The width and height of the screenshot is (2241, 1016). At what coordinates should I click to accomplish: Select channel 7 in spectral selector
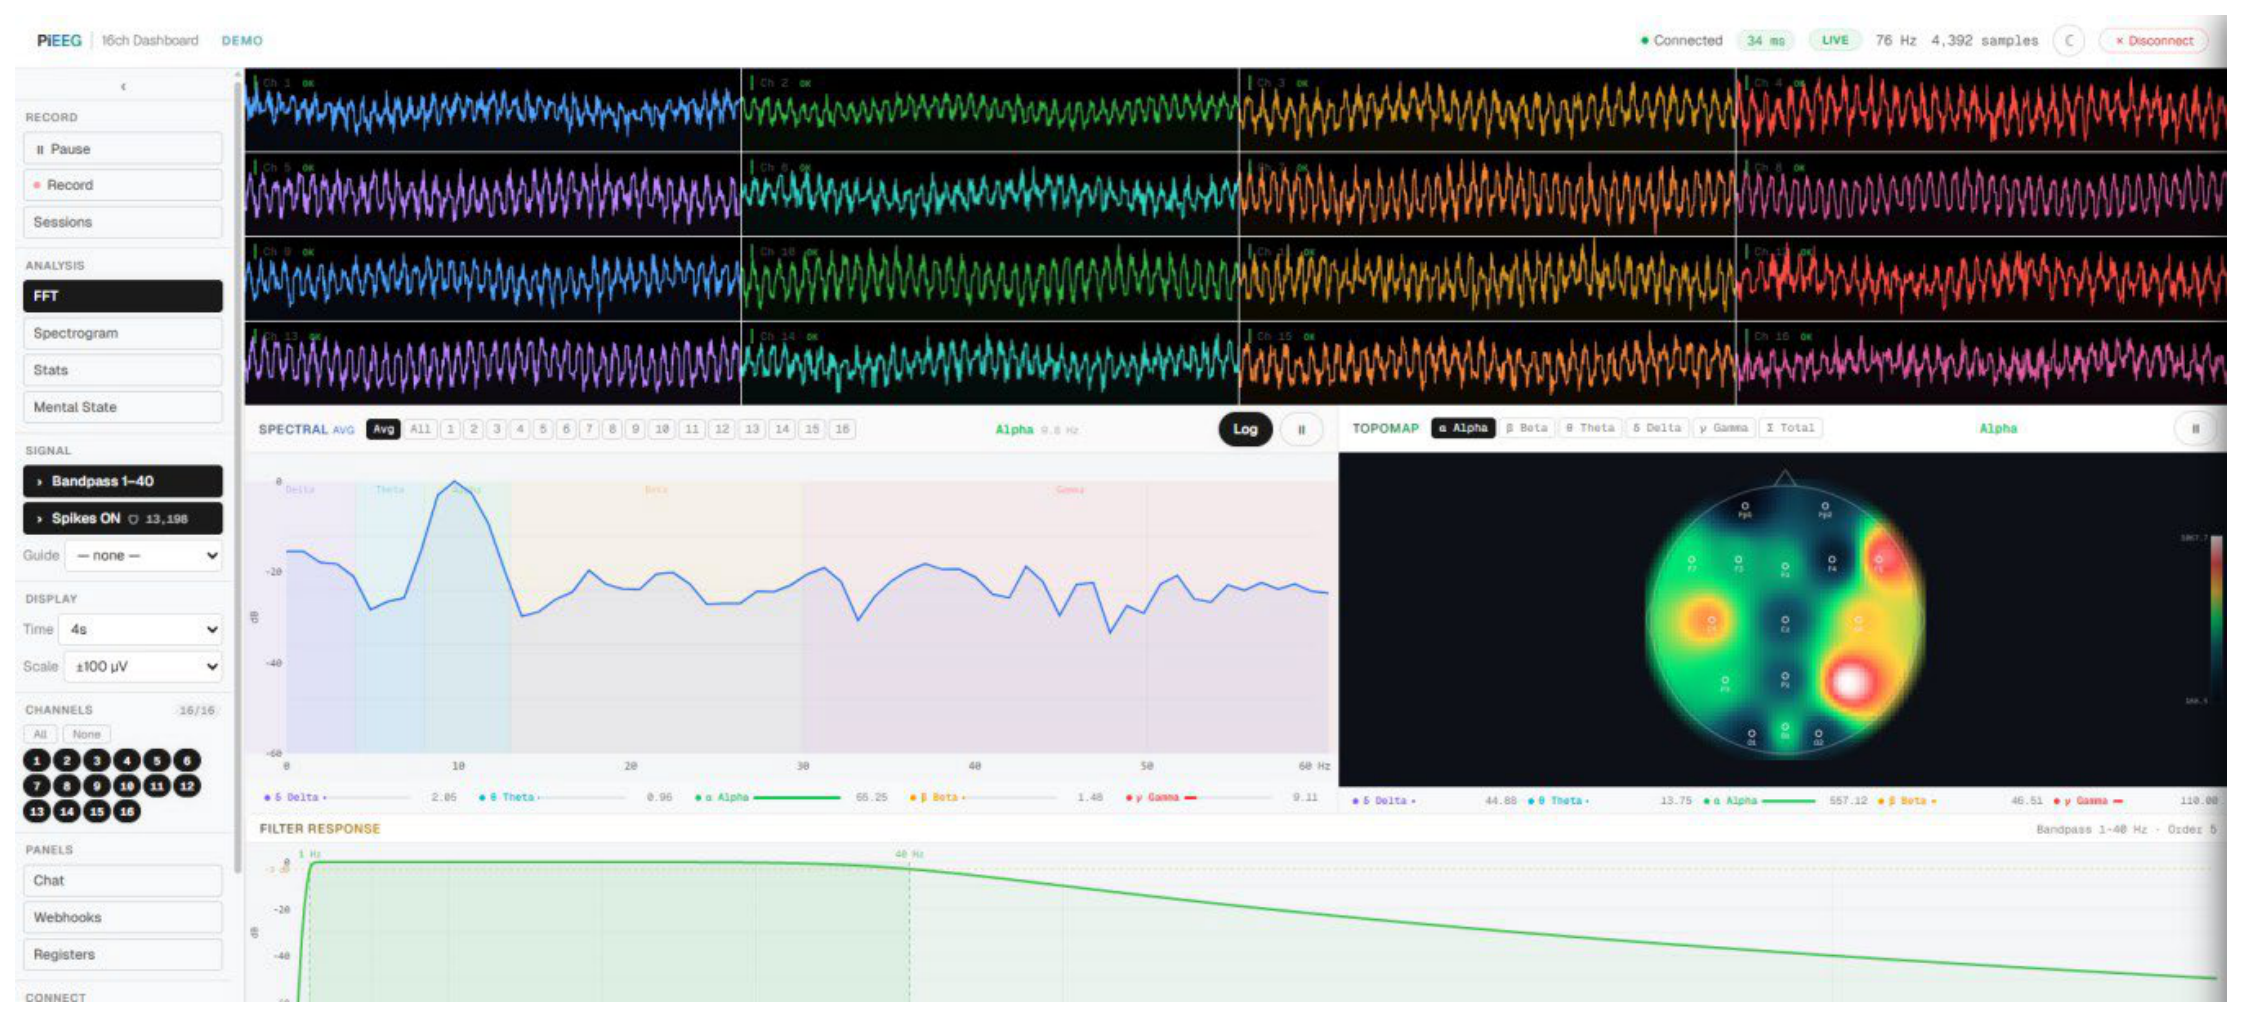coord(589,429)
